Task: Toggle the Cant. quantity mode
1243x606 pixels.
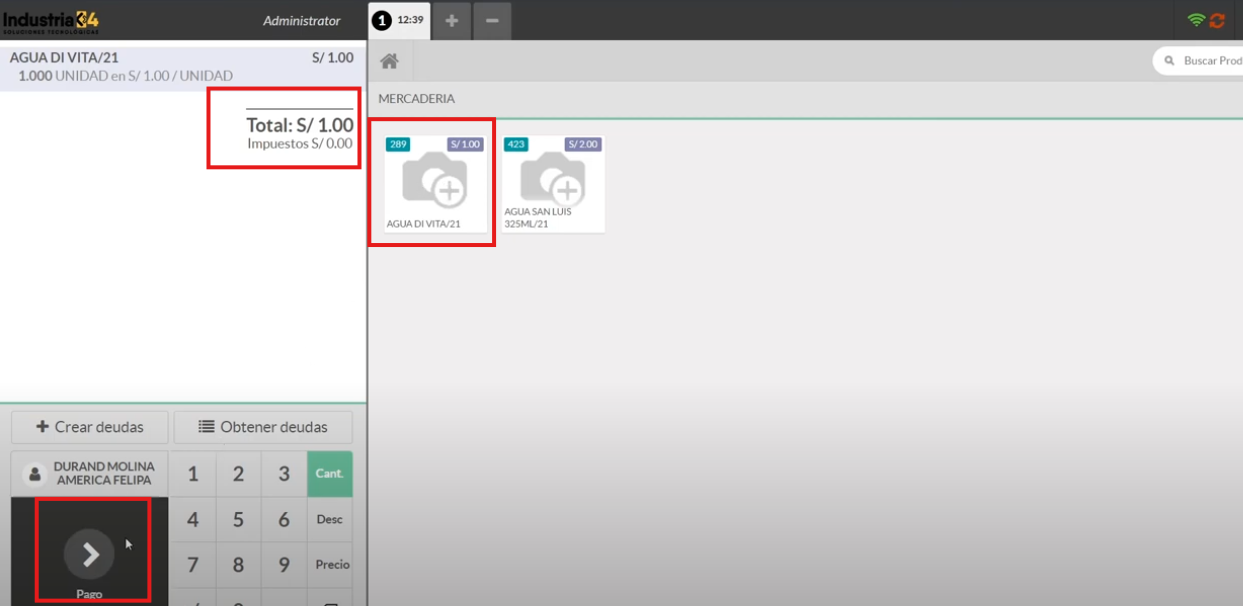Action: [x=330, y=474]
